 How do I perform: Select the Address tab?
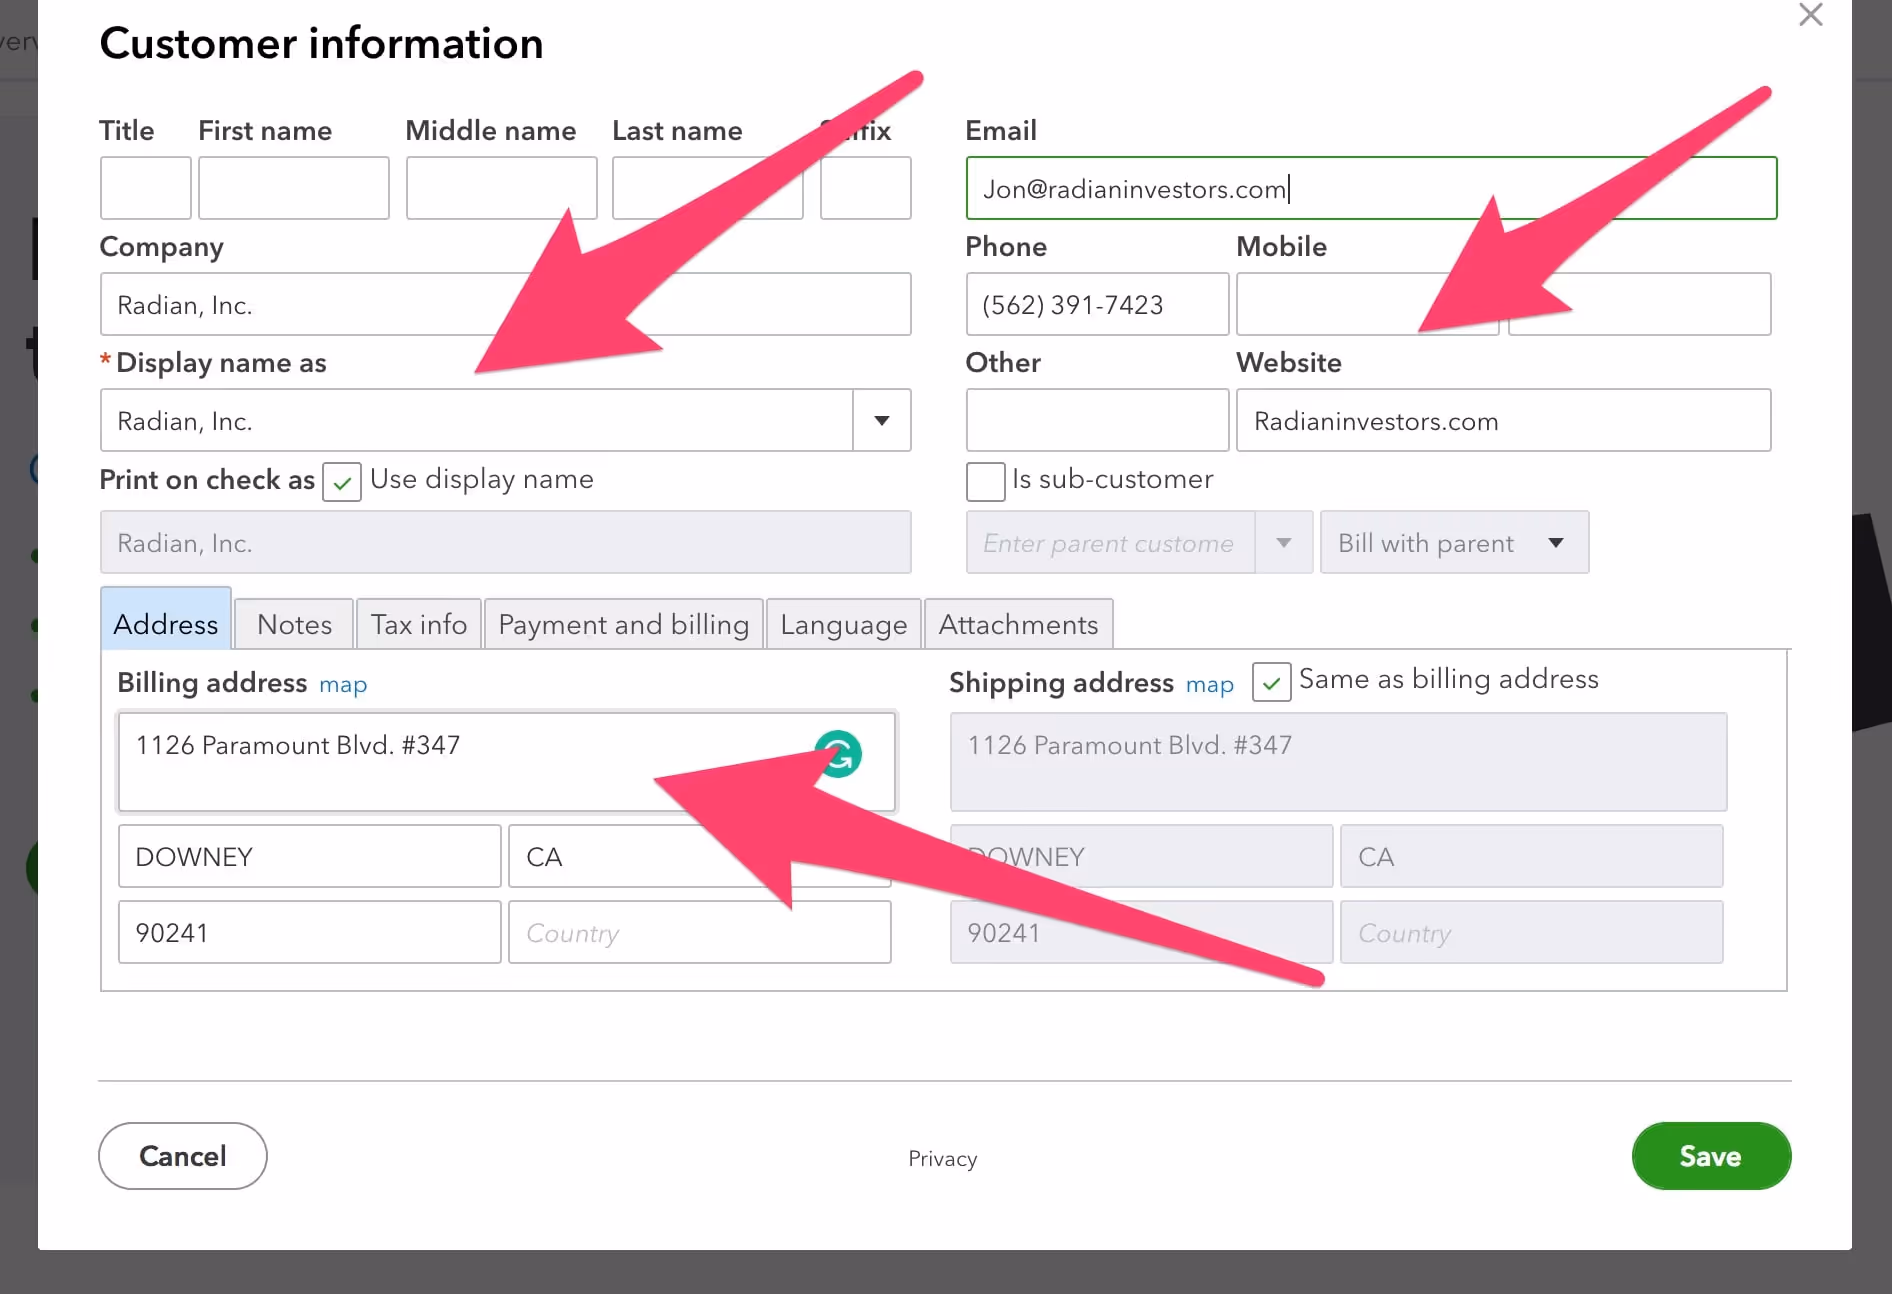[x=166, y=620]
